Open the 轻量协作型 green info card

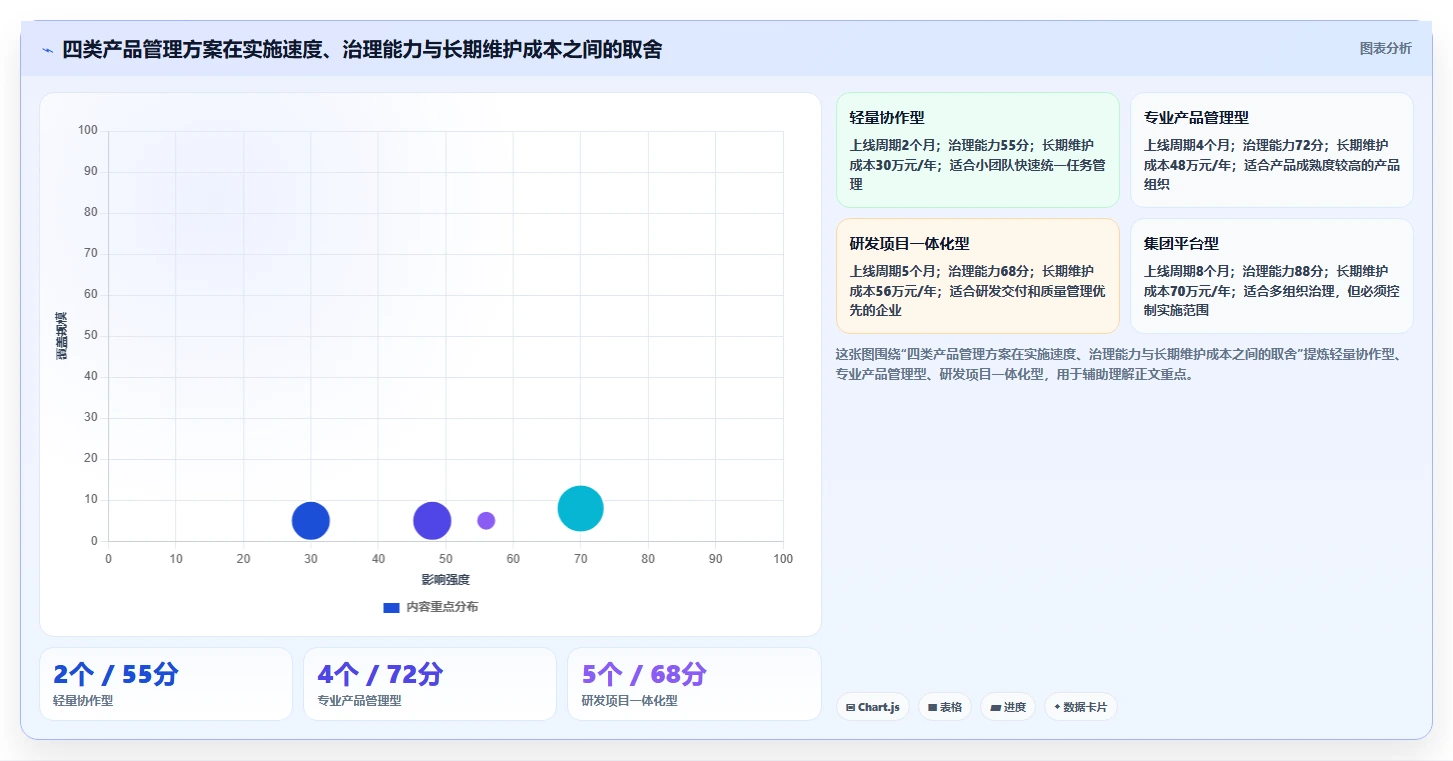977,150
